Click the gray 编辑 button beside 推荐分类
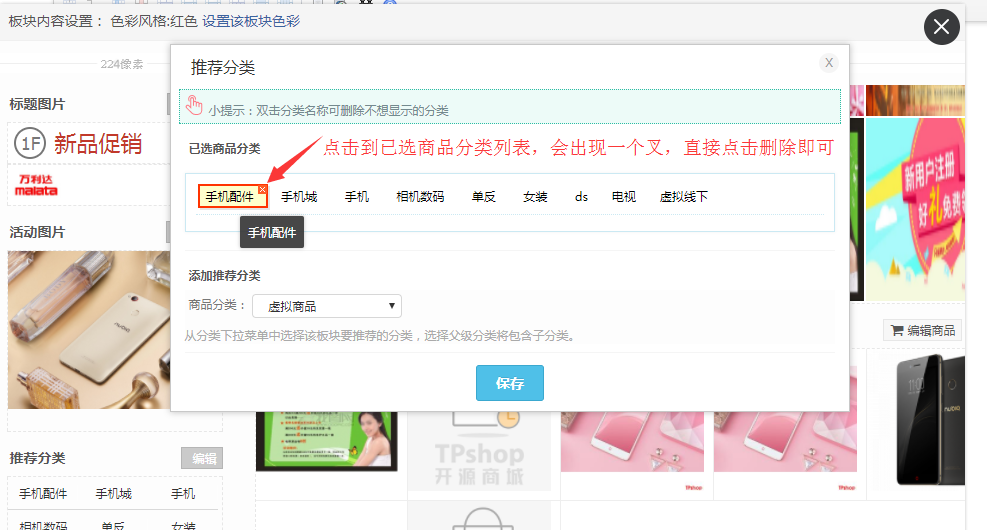 click(x=203, y=458)
